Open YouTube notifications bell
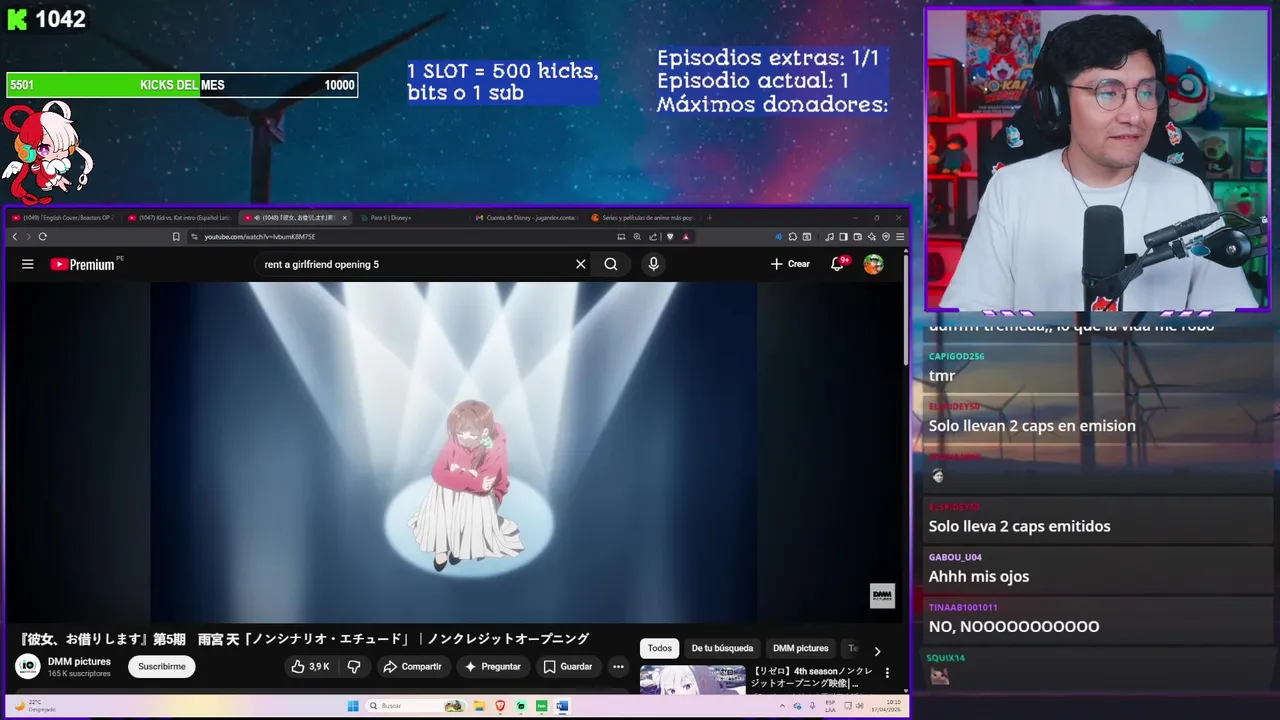Viewport: 1280px width, 720px height. click(x=838, y=264)
